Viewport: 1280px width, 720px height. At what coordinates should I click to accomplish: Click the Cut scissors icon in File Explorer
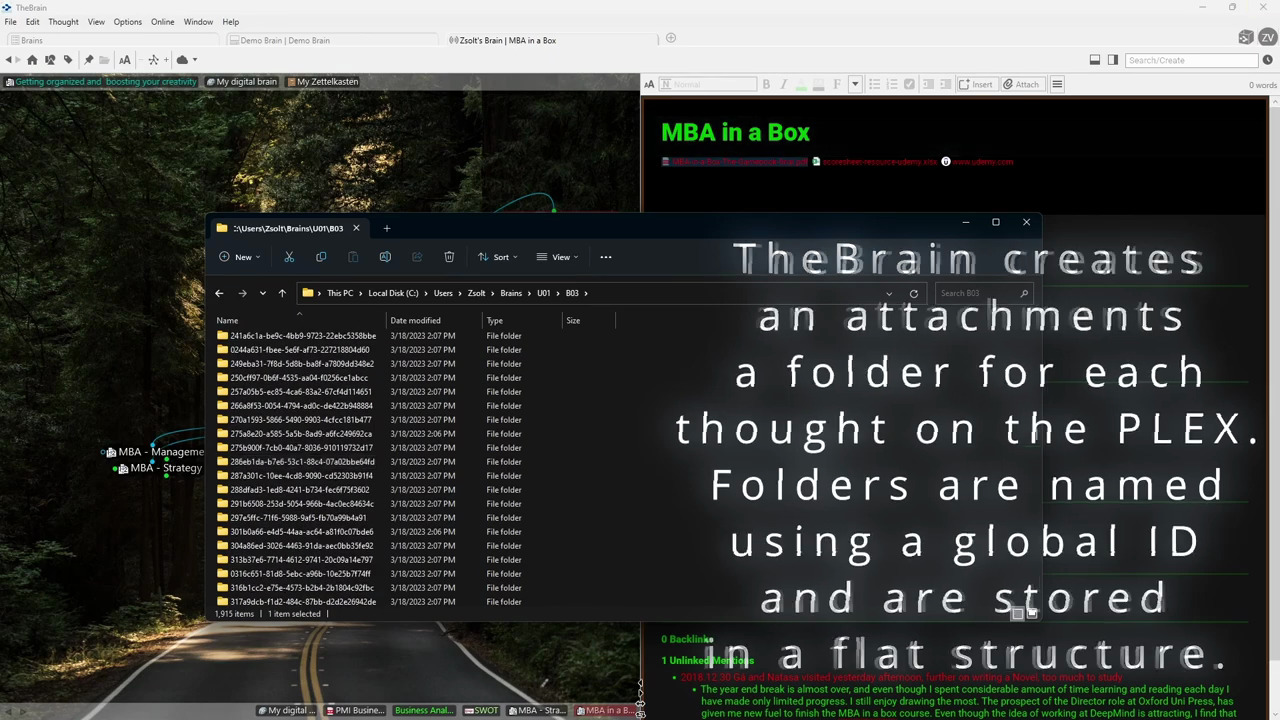click(x=289, y=257)
